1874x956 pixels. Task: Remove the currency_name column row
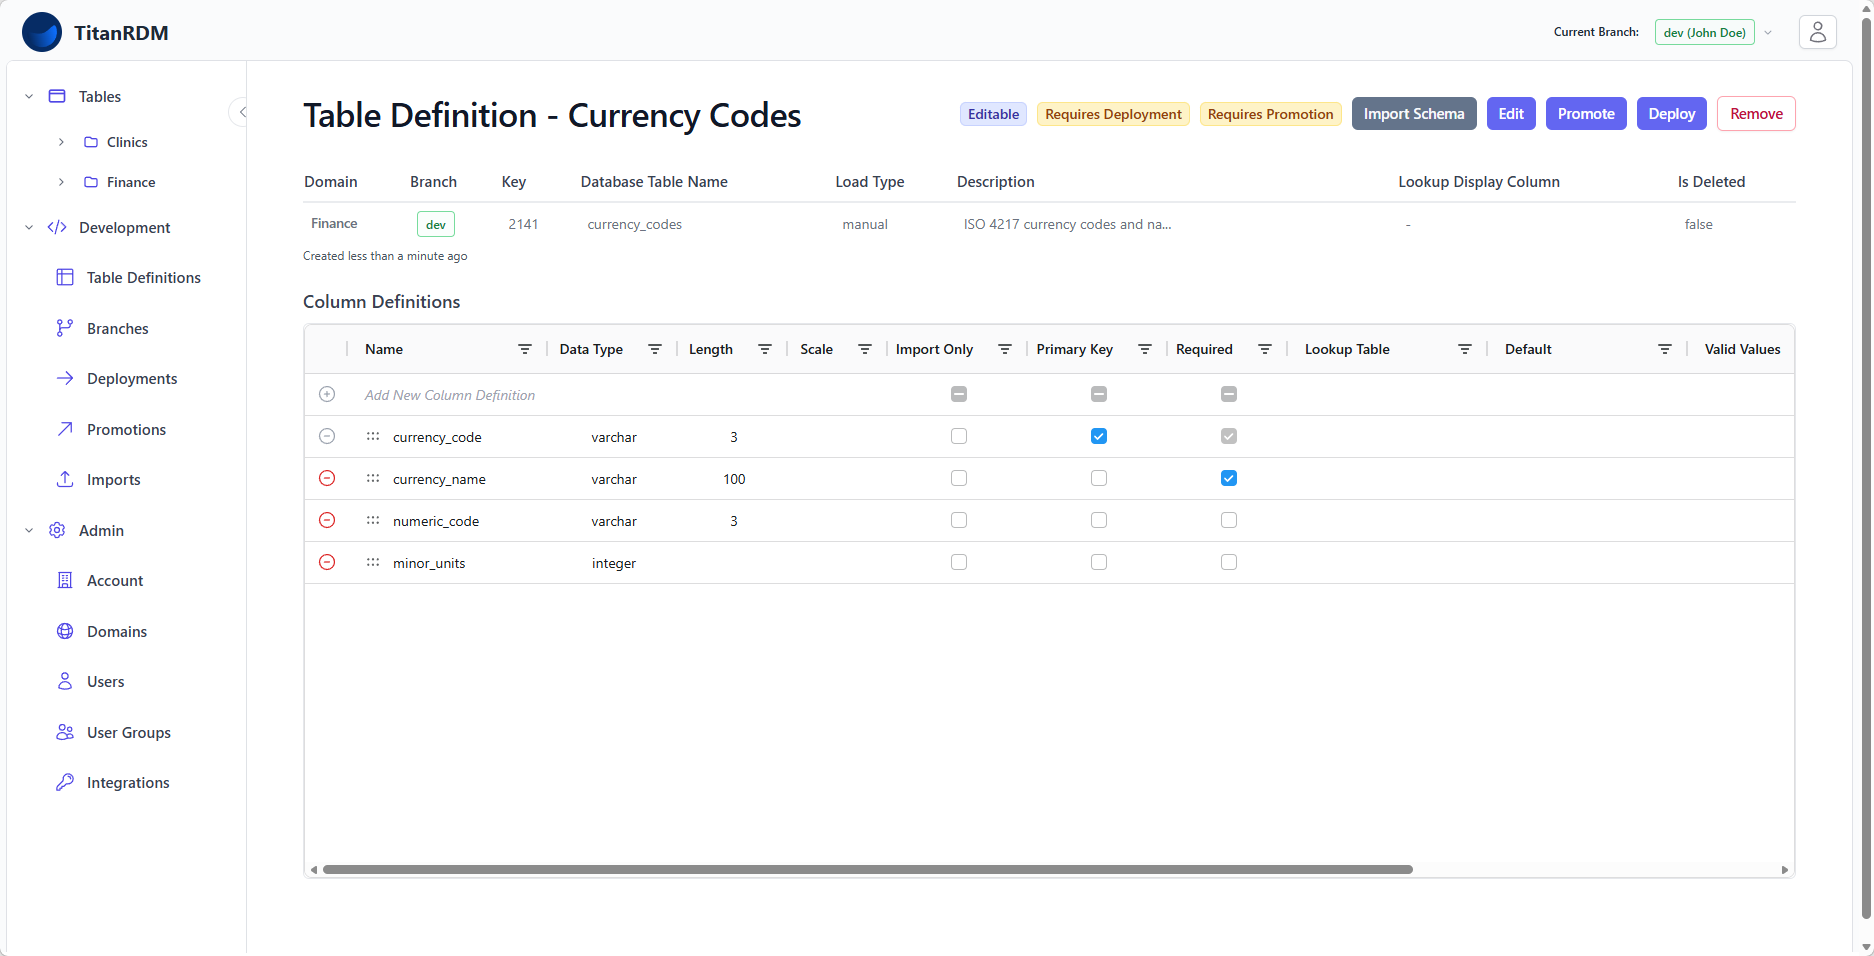point(327,478)
